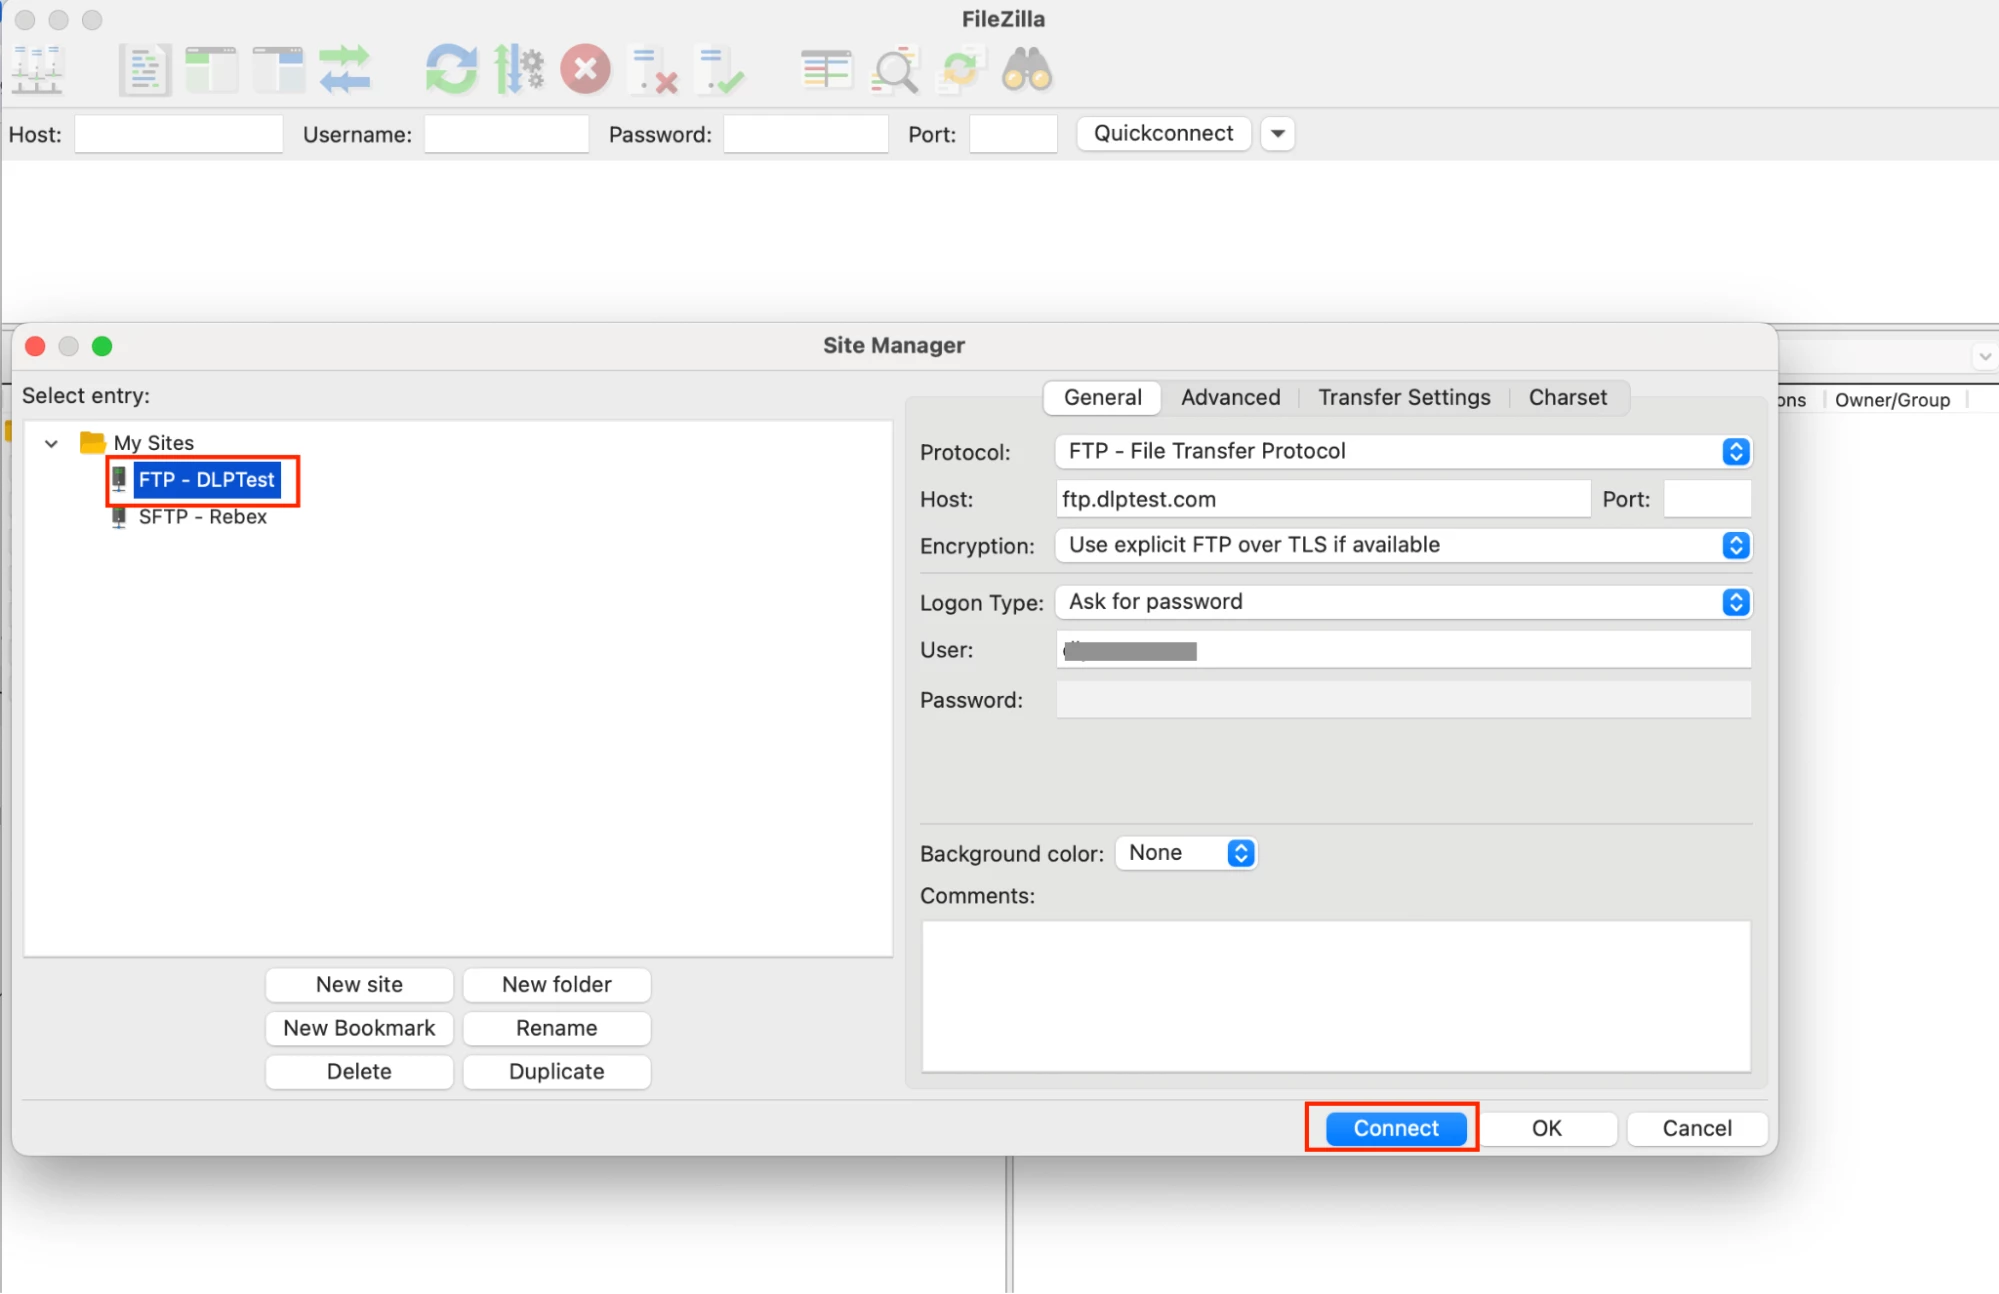
Task: Click the refresh file lists icon
Action: pos(451,70)
